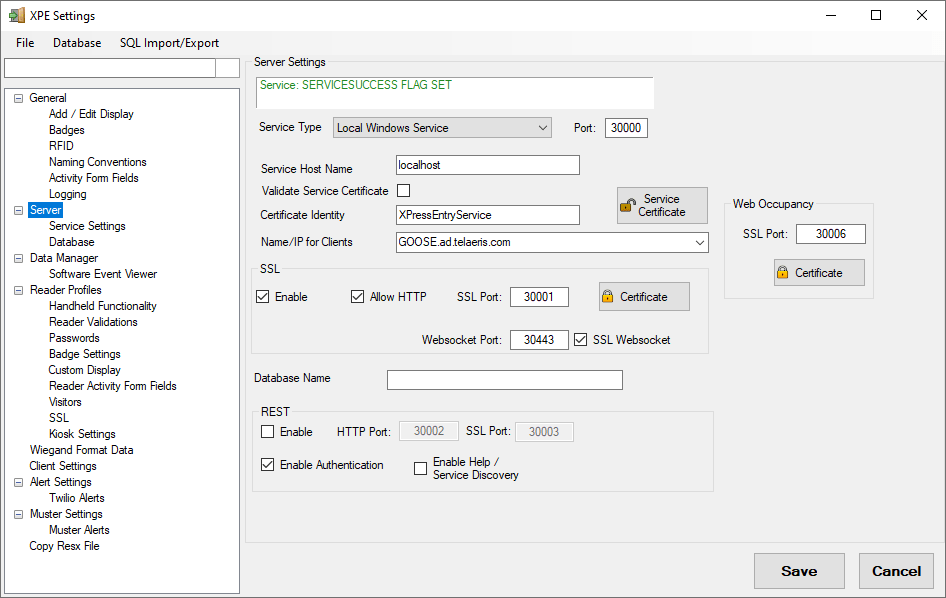Select Add / Edit Display tree item
Image resolution: width=946 pixels, height=598 pixels.
[x=91, y=114]
